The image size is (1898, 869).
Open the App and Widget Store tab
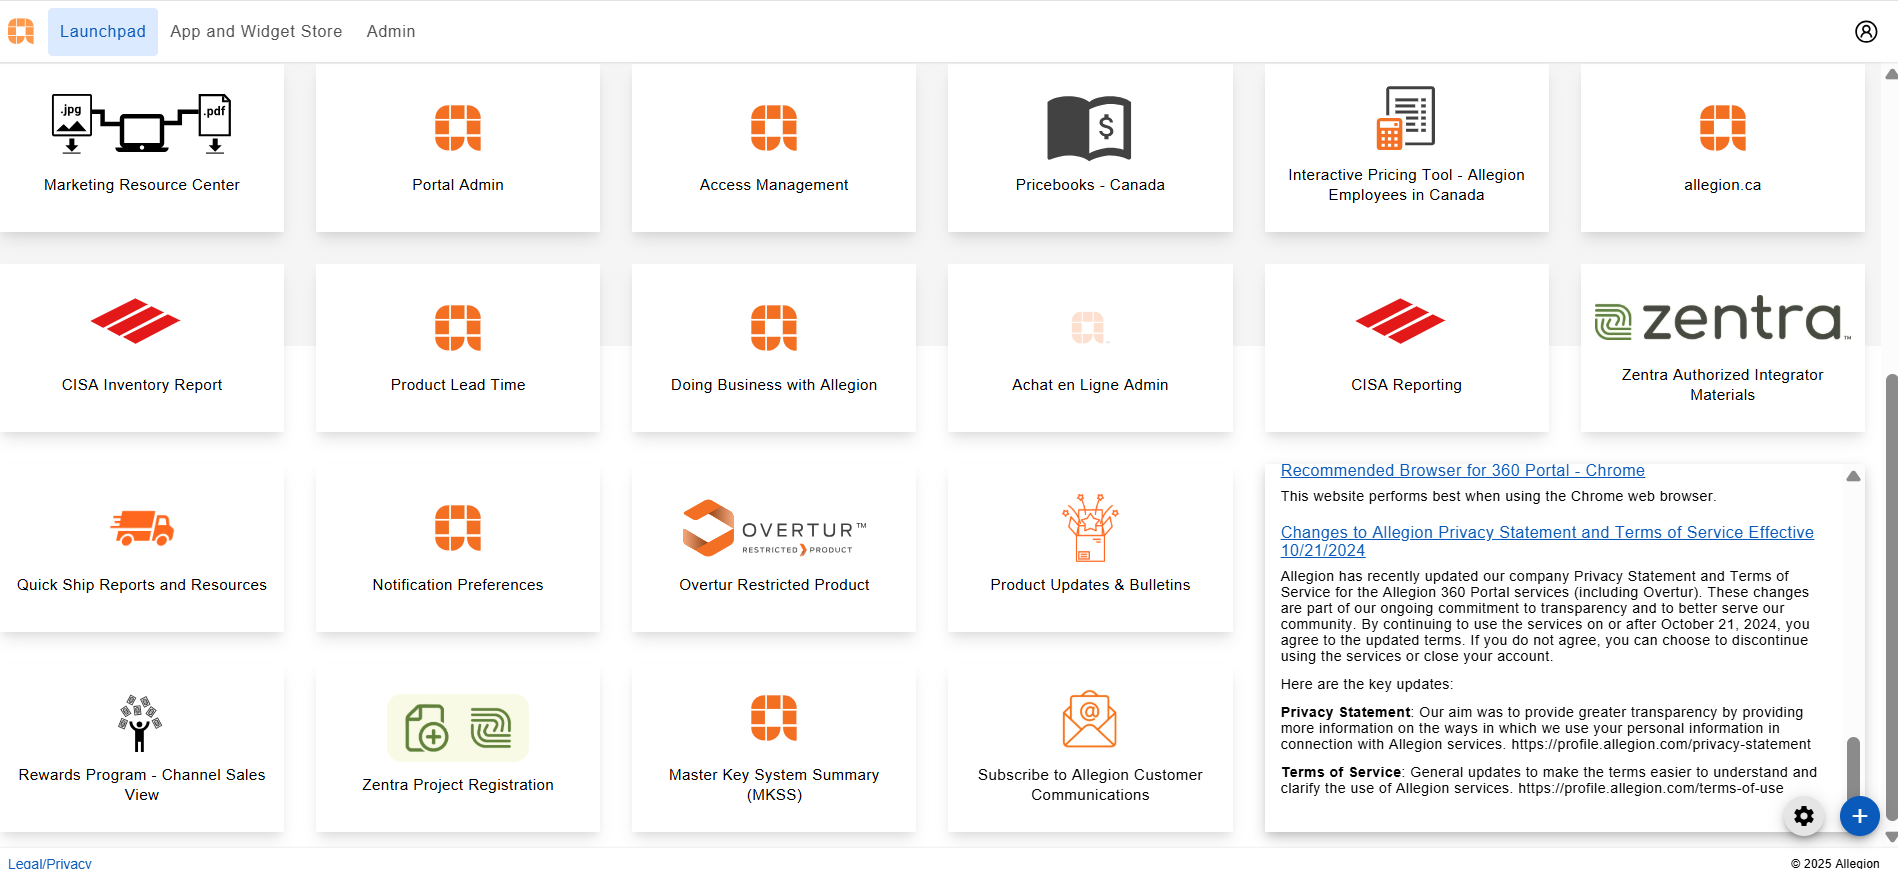click(x=256, y=31)
